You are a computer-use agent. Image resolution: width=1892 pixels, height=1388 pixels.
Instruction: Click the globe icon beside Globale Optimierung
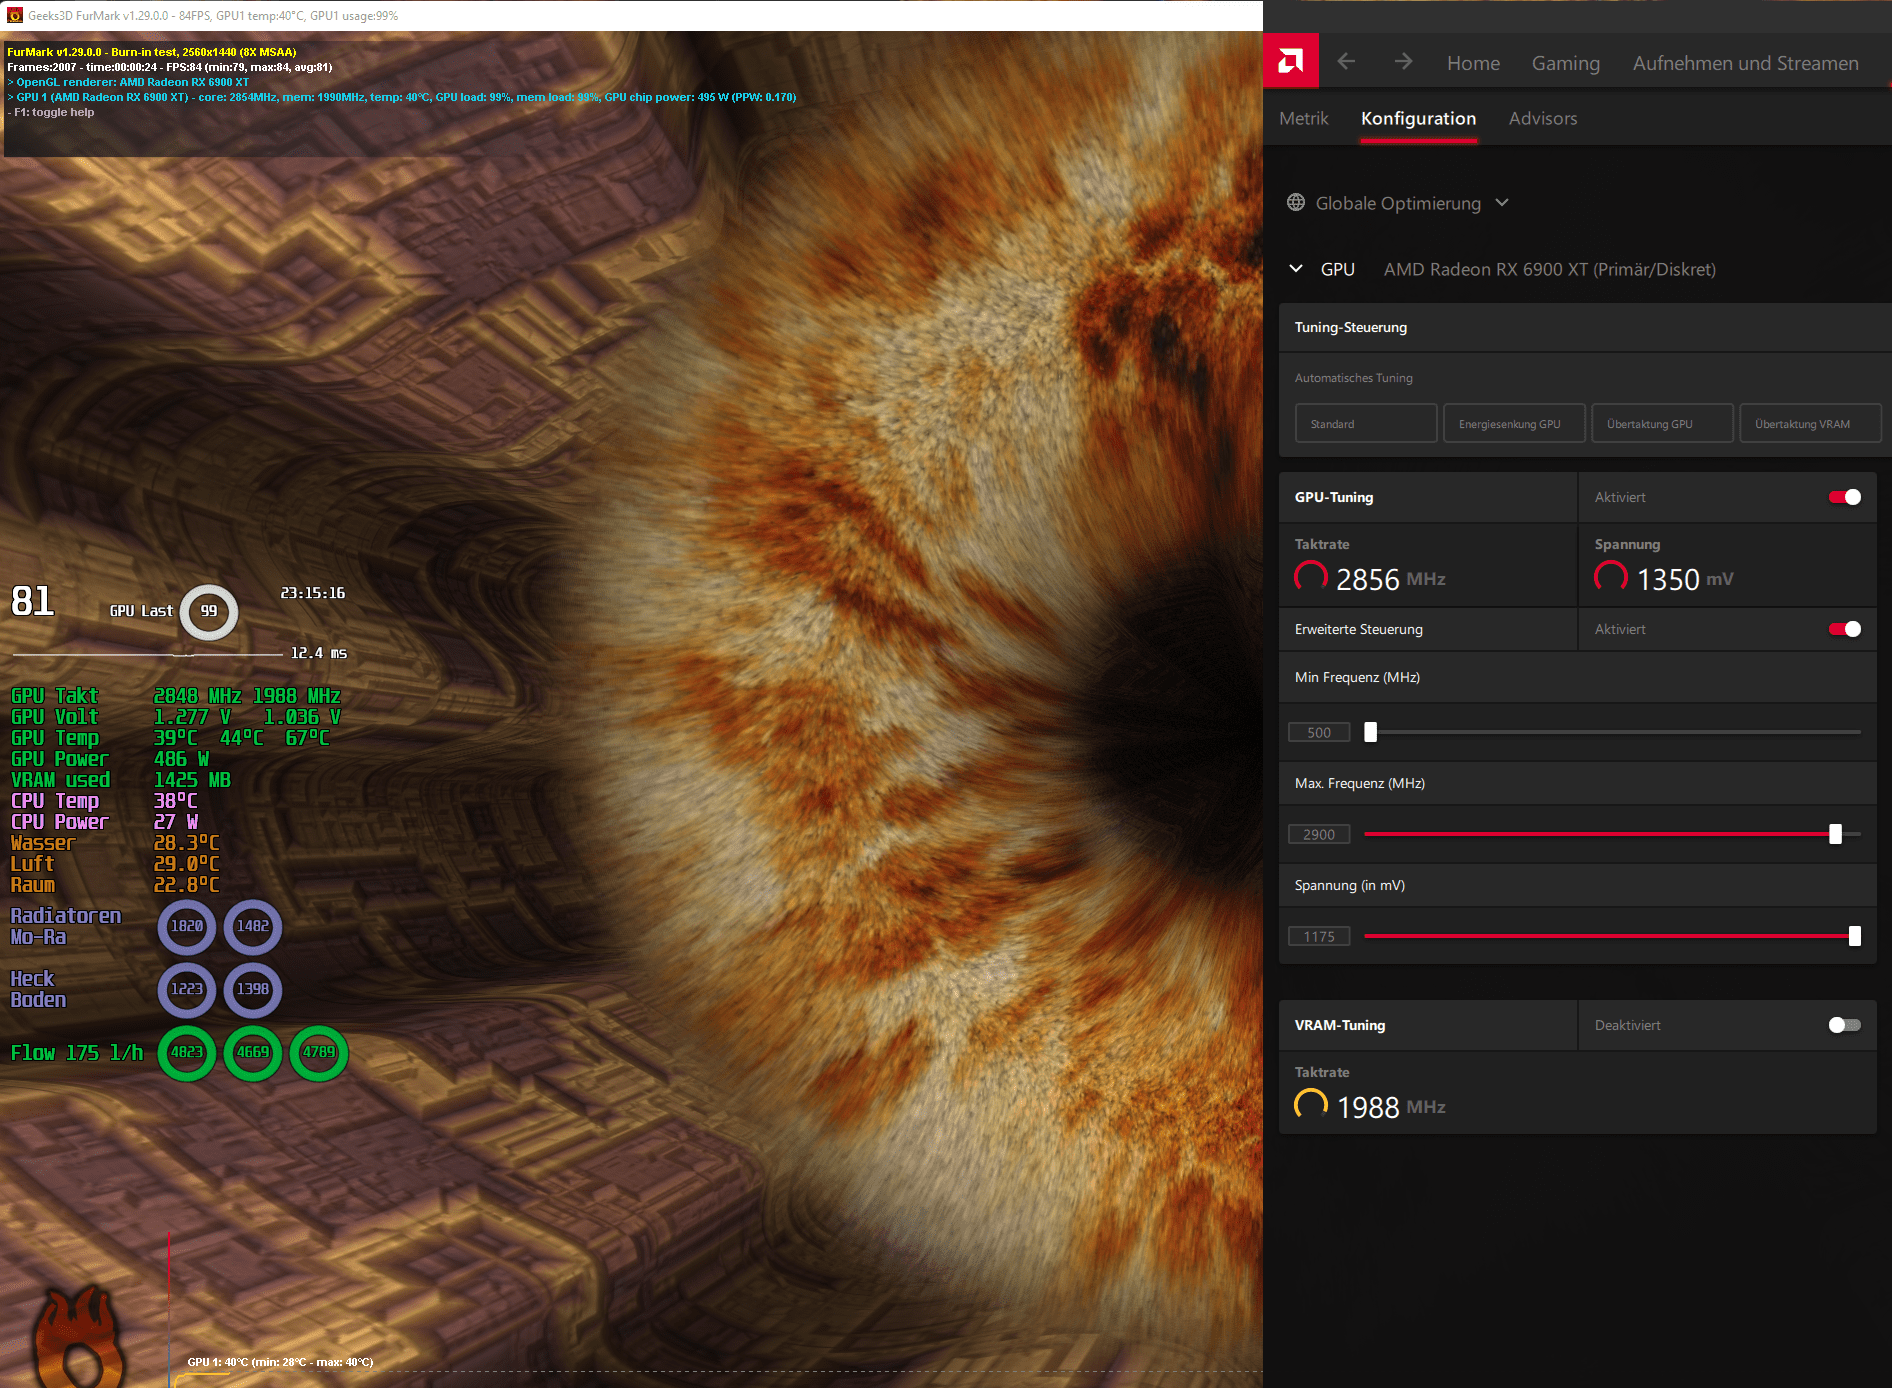1296,203
